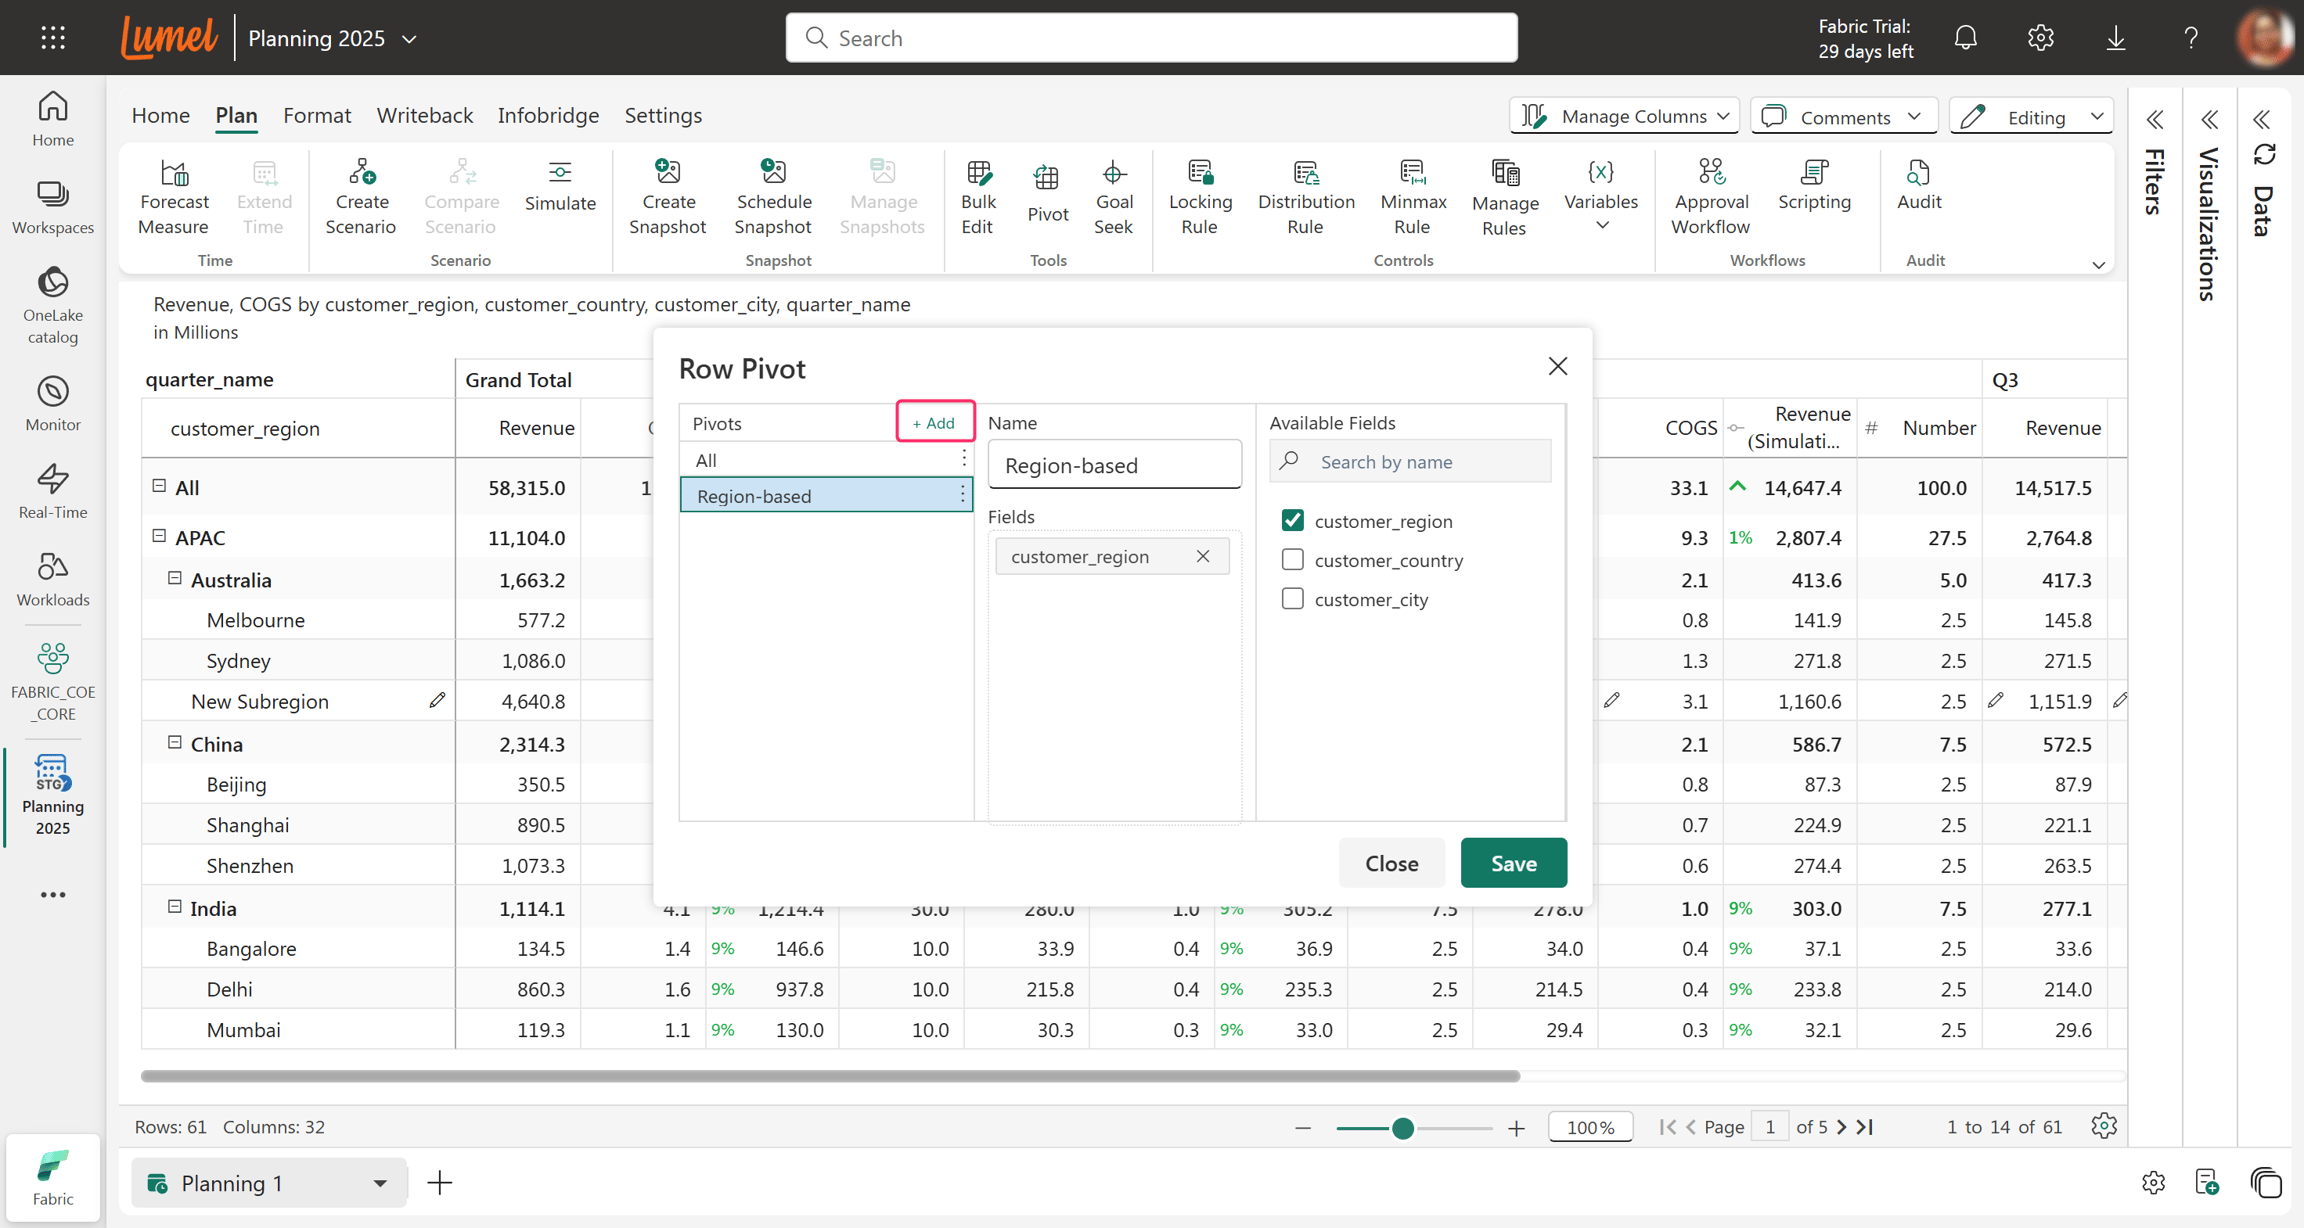This screenshot has height=1228, width=2304.
Task: Open the Planning 1 sheet dropdown
Action: [x=380, y=1183]
